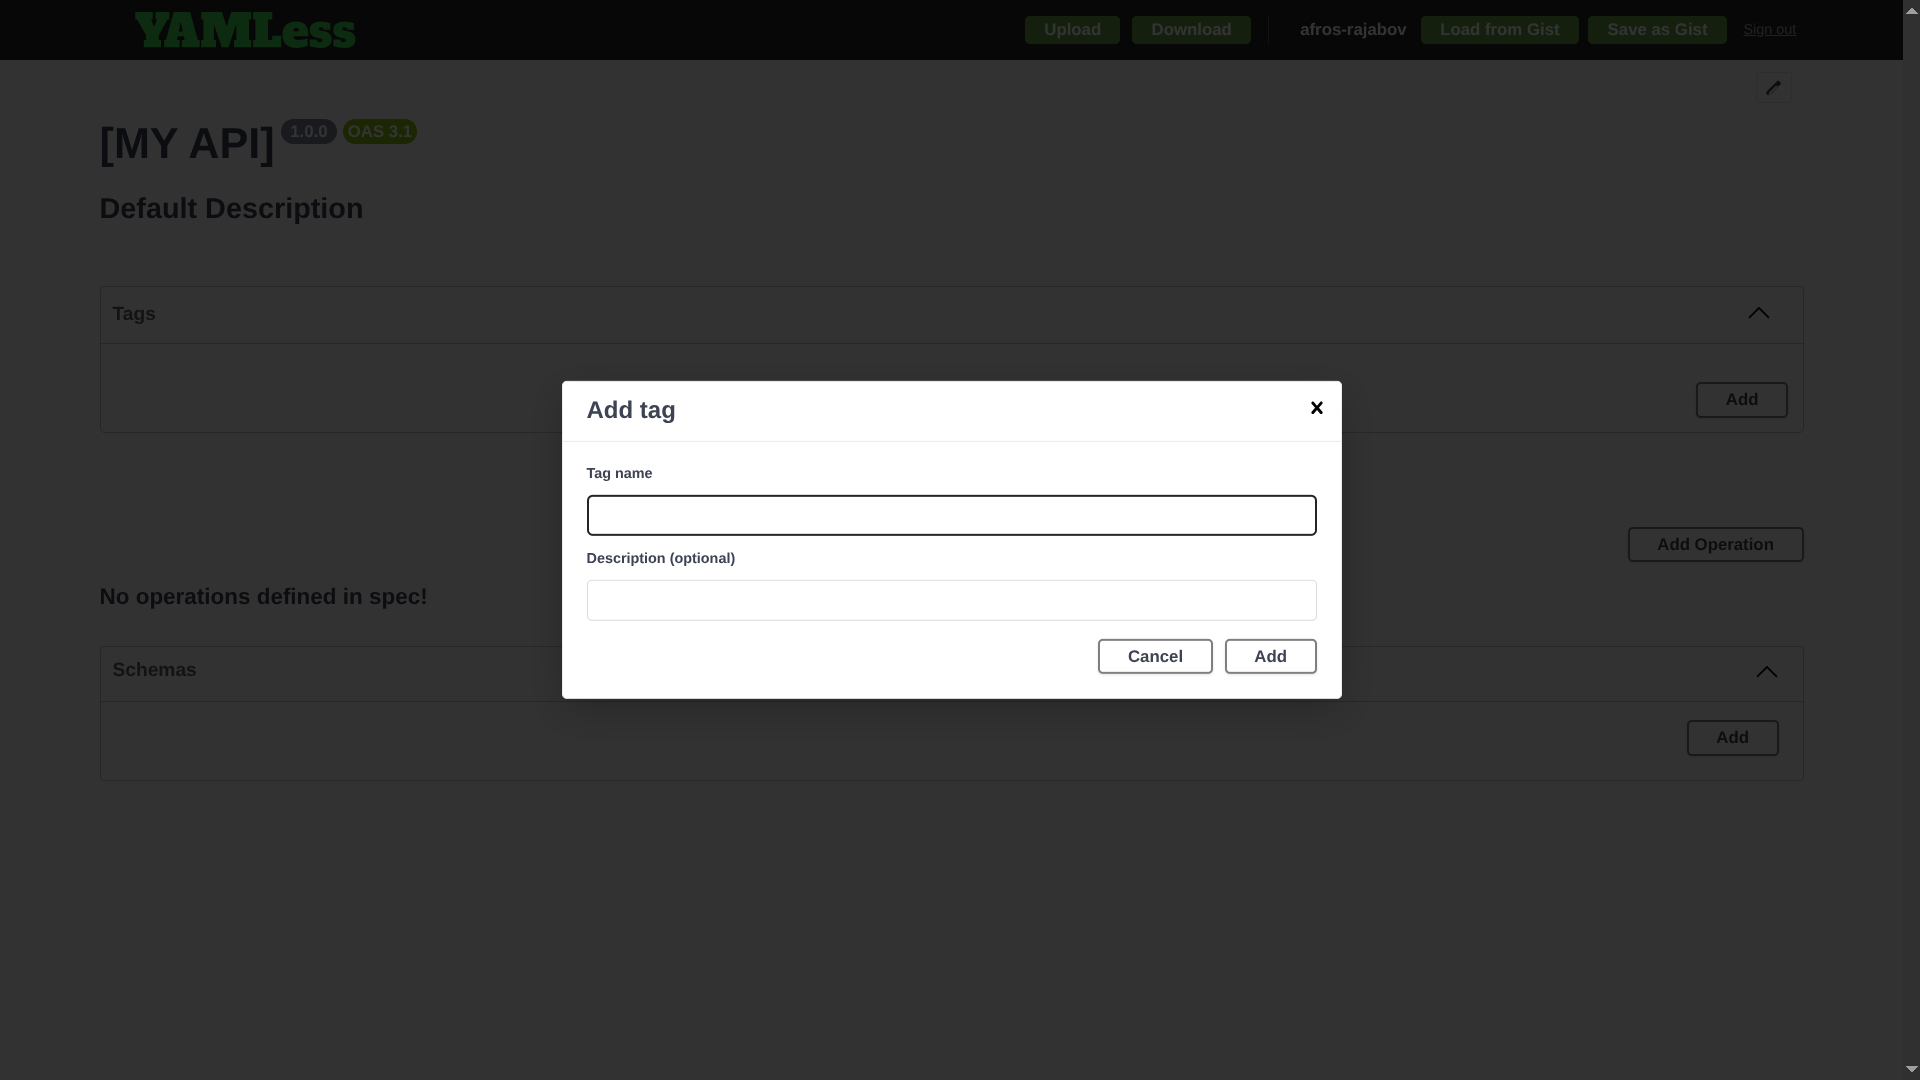Close the Add tag dialog
The width and height of the screenshot is (1920, 1080).
pos(1316,408)
